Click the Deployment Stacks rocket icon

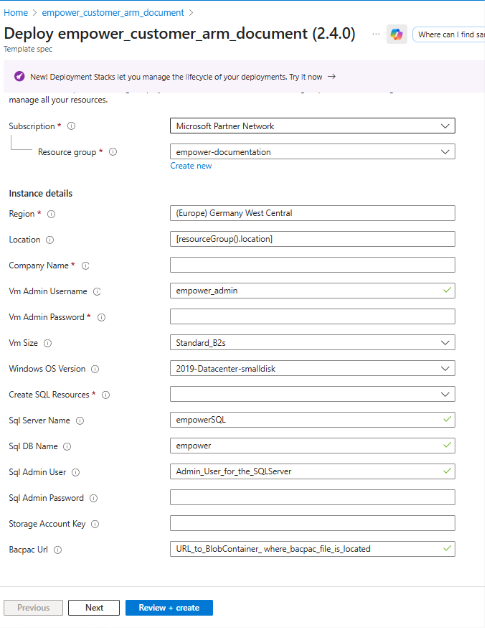point(19,76)
